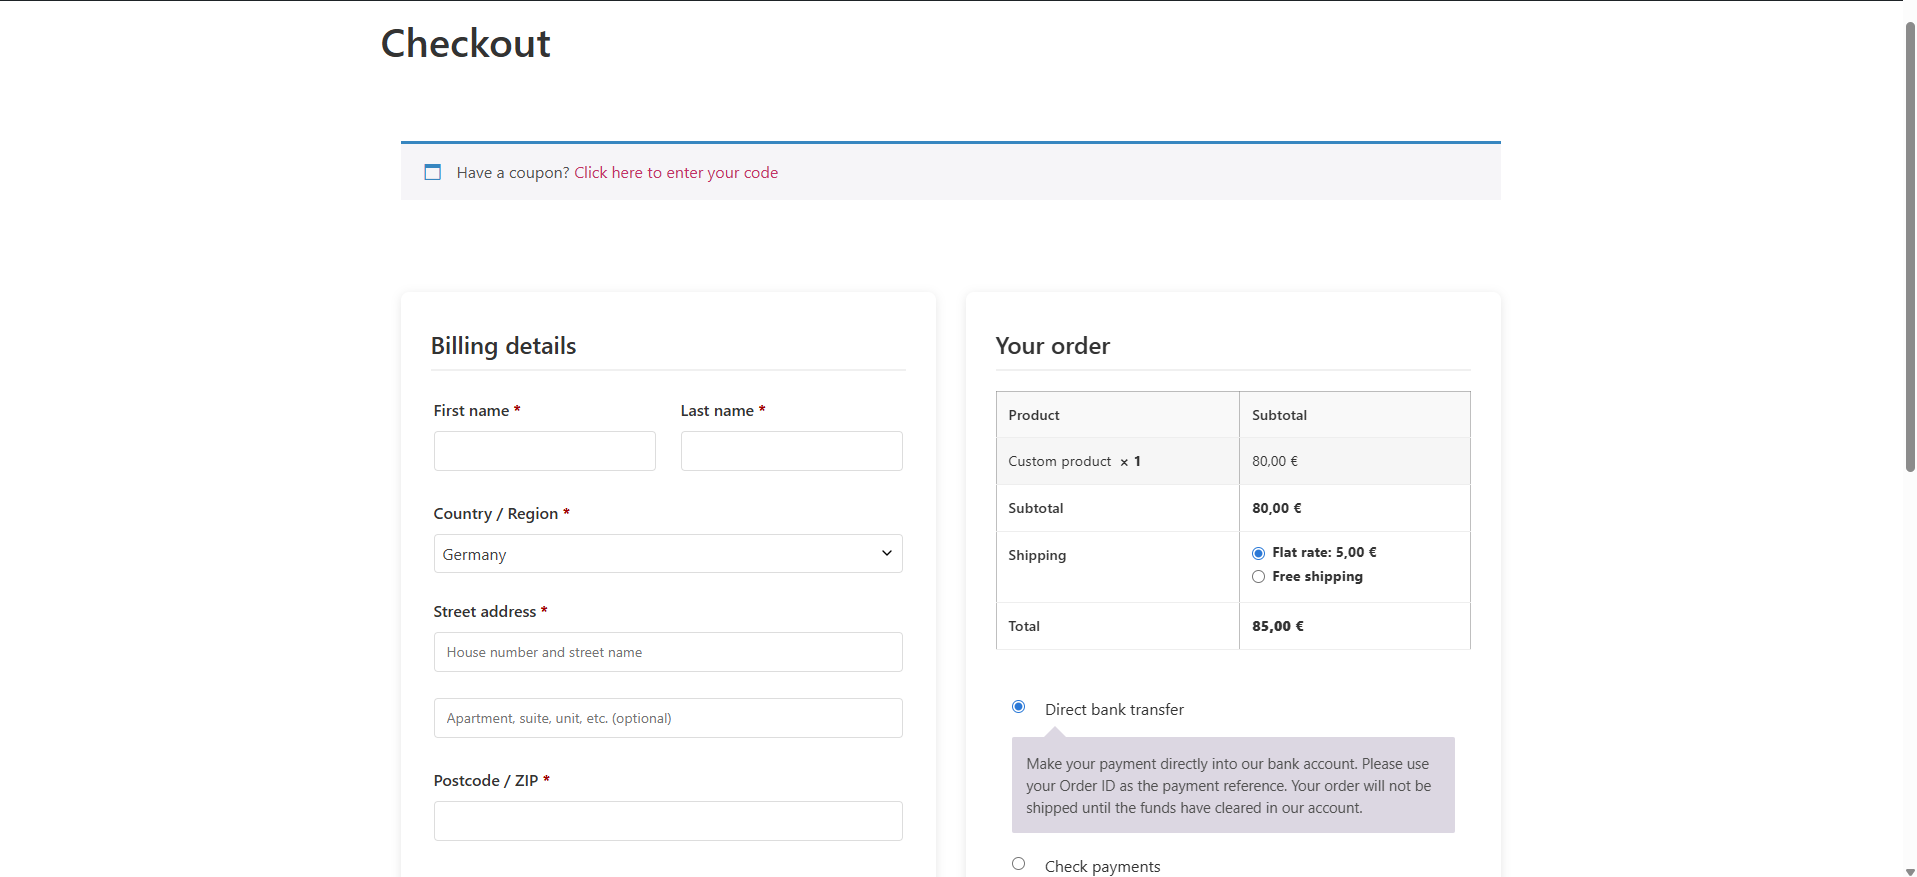Click the Apartment, suite, unit optional field

pos(667,718)
